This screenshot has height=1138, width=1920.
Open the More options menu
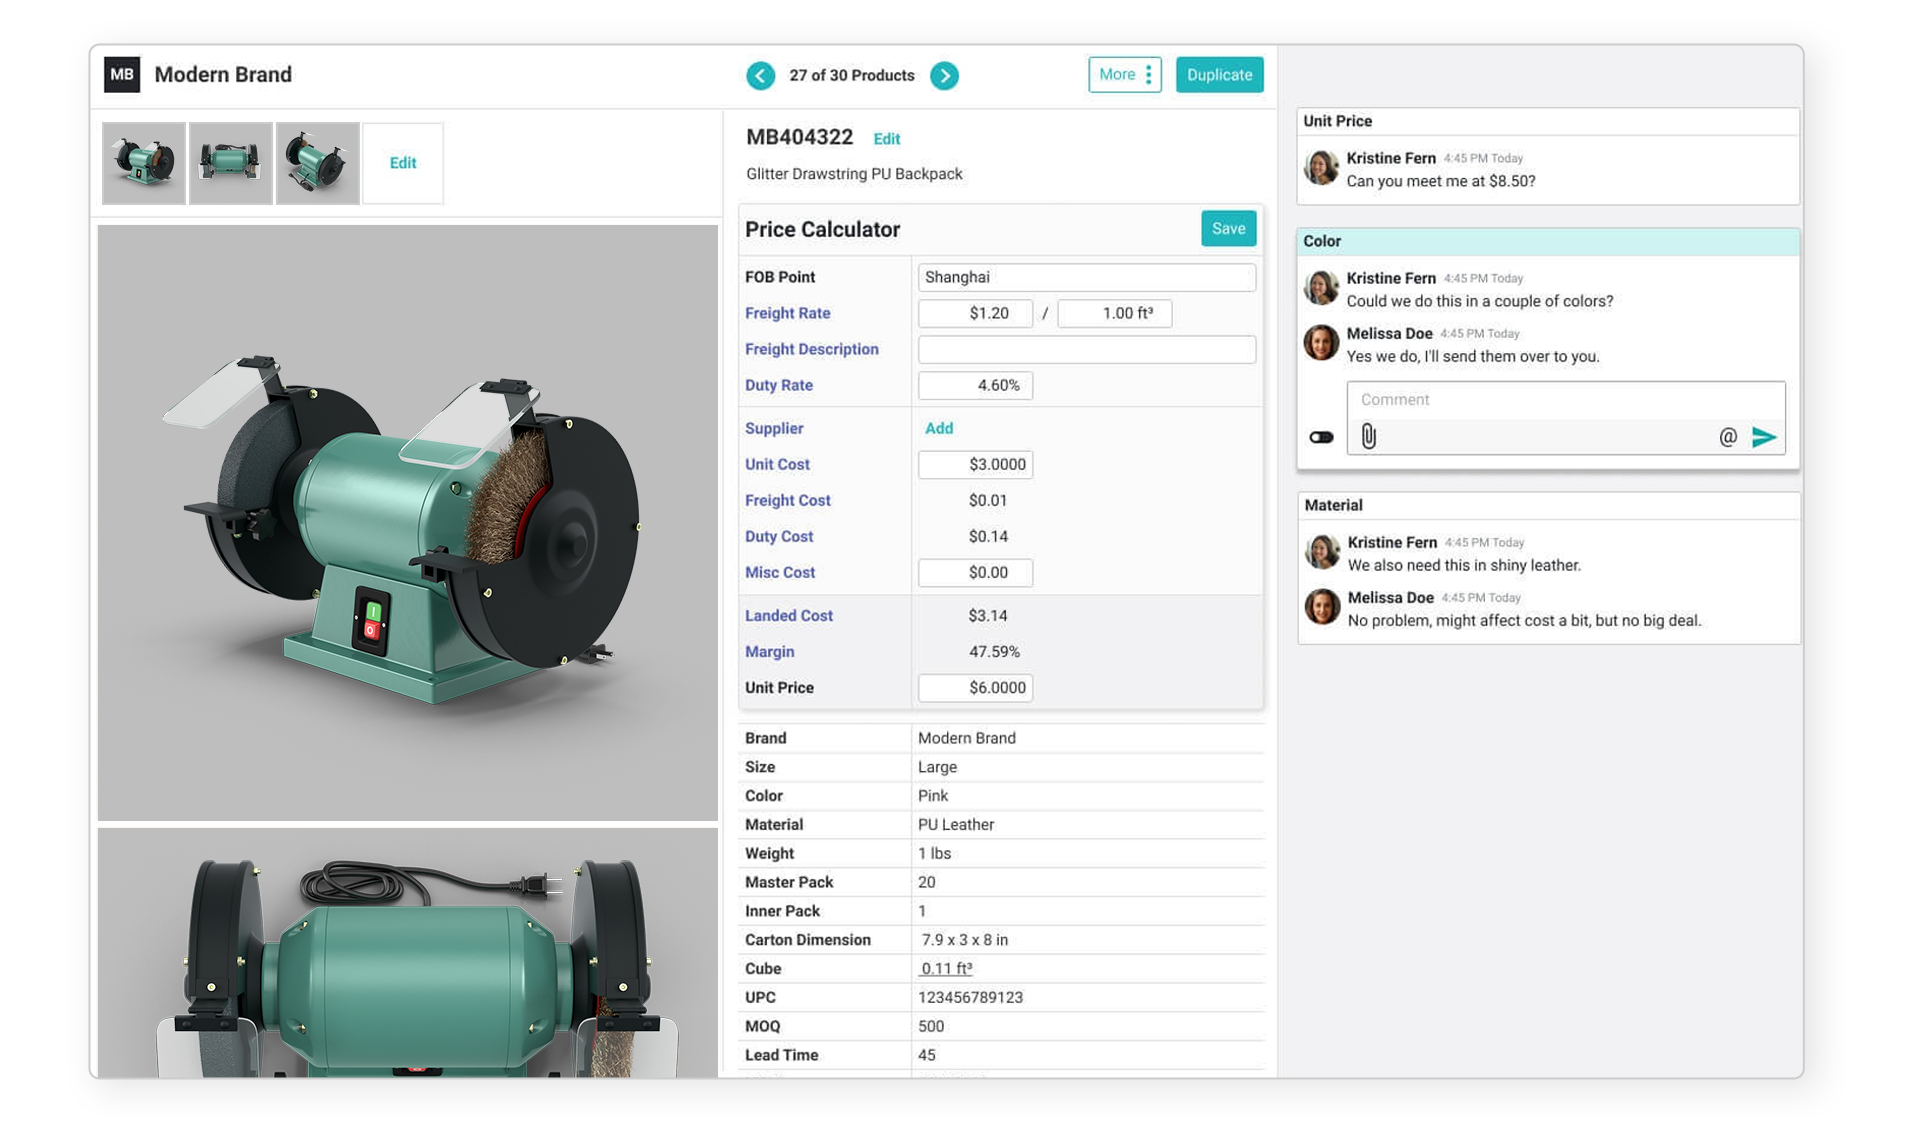[x=1125, y=75]
